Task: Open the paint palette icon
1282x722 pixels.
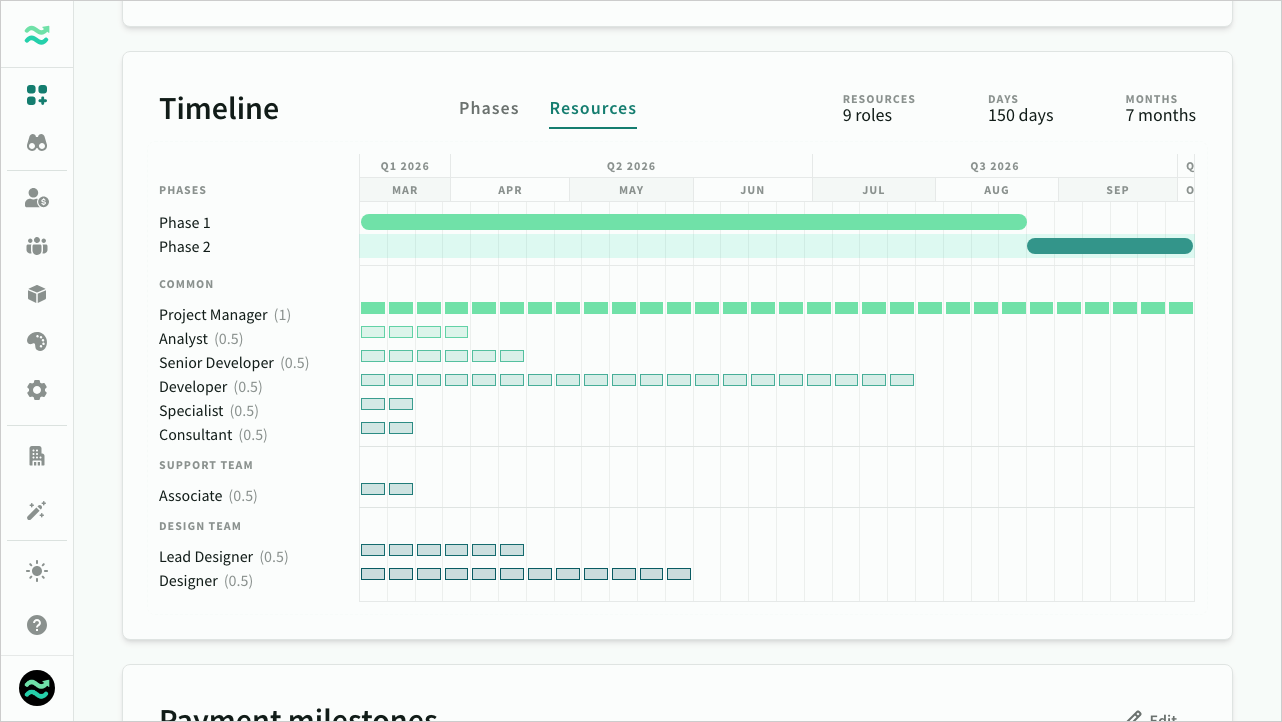Action: 37,342
